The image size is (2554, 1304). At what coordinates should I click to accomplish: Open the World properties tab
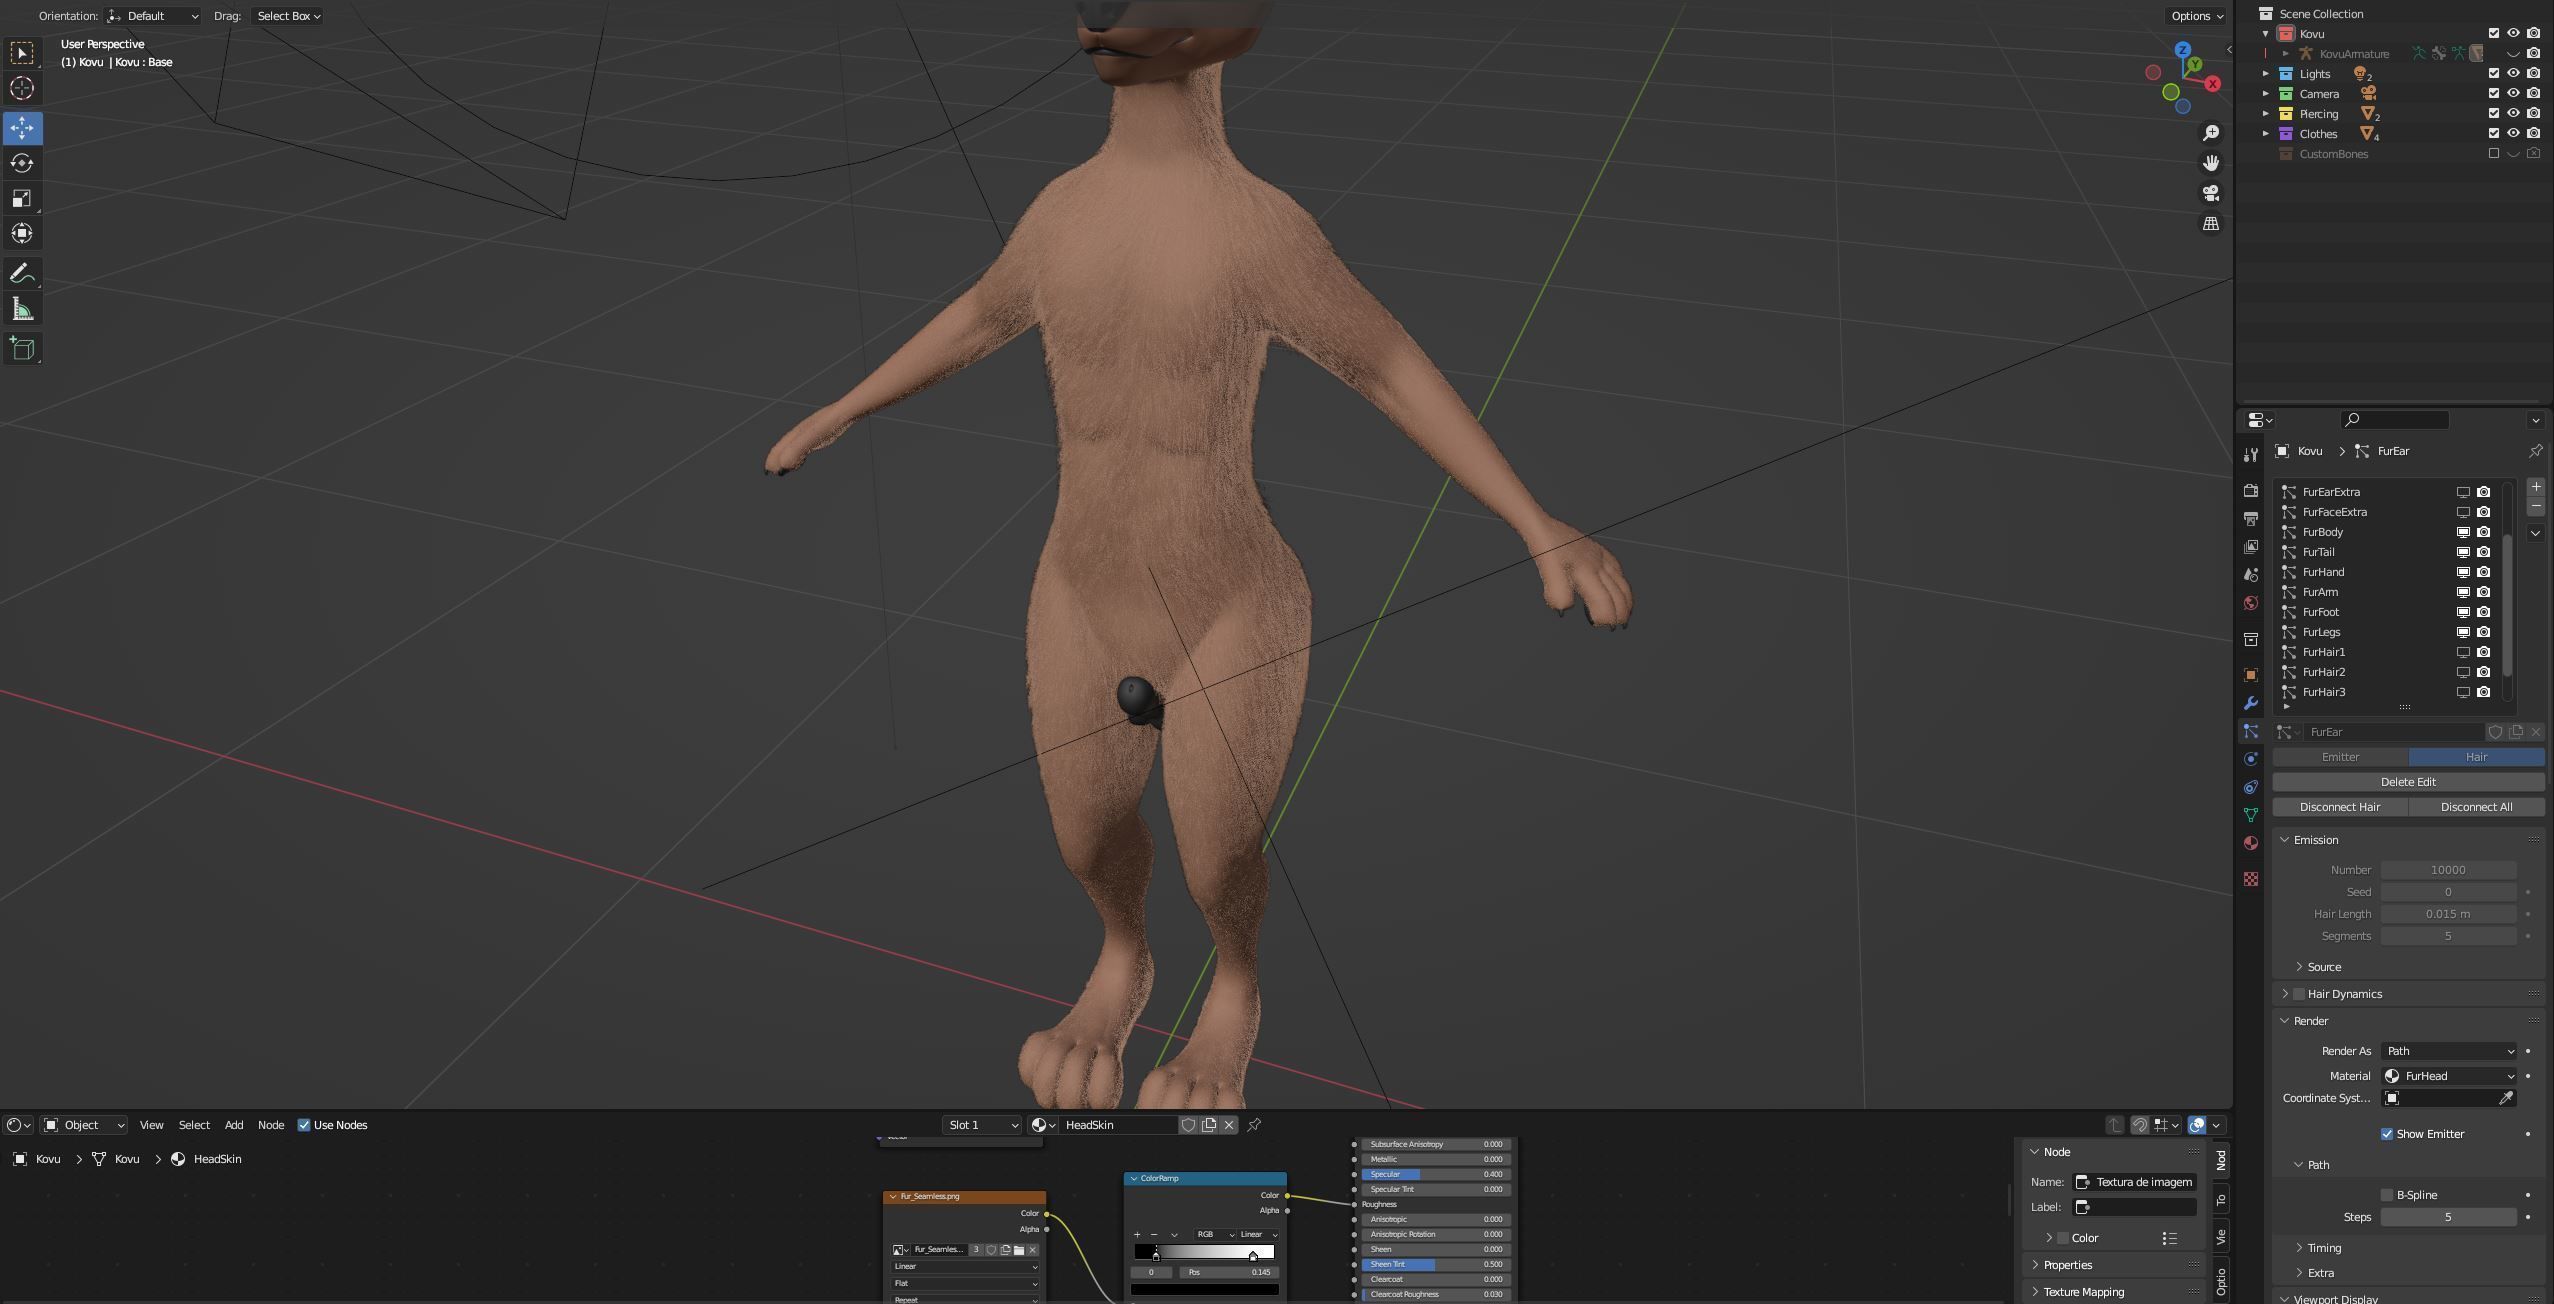coord(2251,603)
